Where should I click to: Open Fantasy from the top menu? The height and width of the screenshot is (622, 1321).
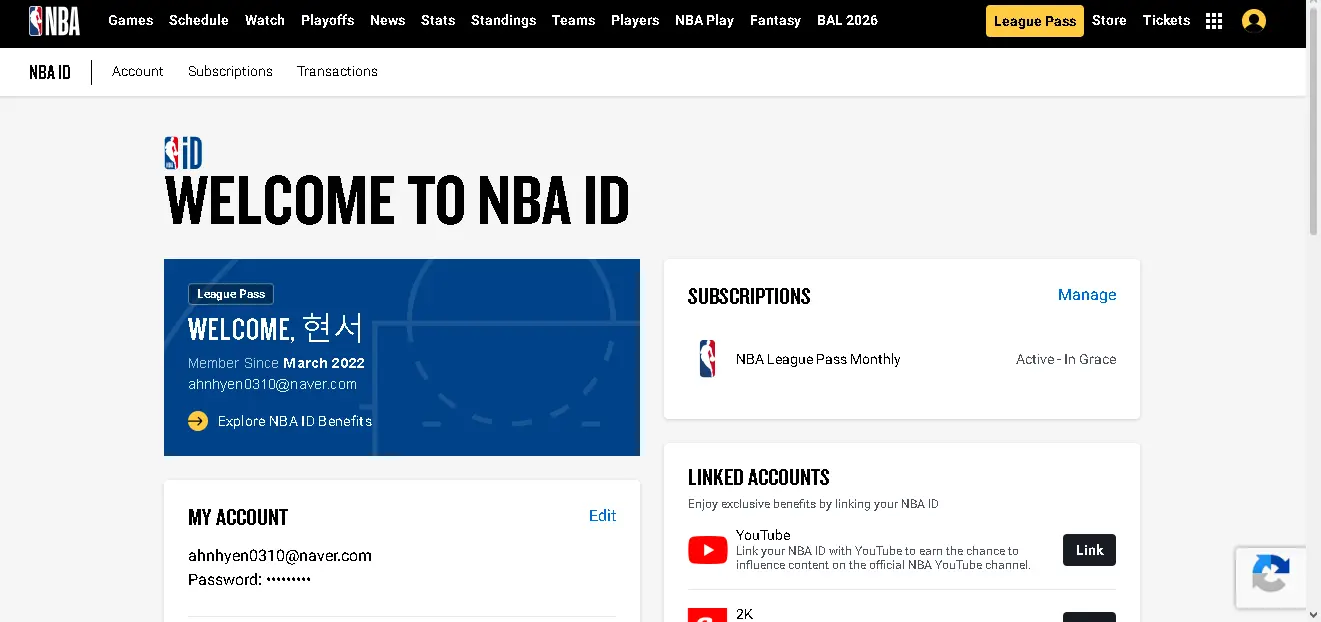pos(776,20)
